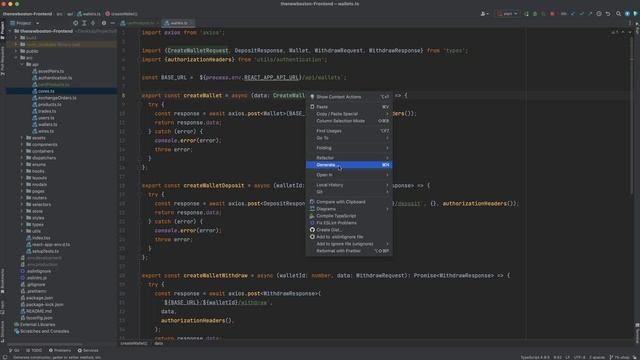Image resolution: width=640 pixels, height=360 pixels.
Task: Click the Search Everywhere magnifier icon
Action: [x=618, y=14]
